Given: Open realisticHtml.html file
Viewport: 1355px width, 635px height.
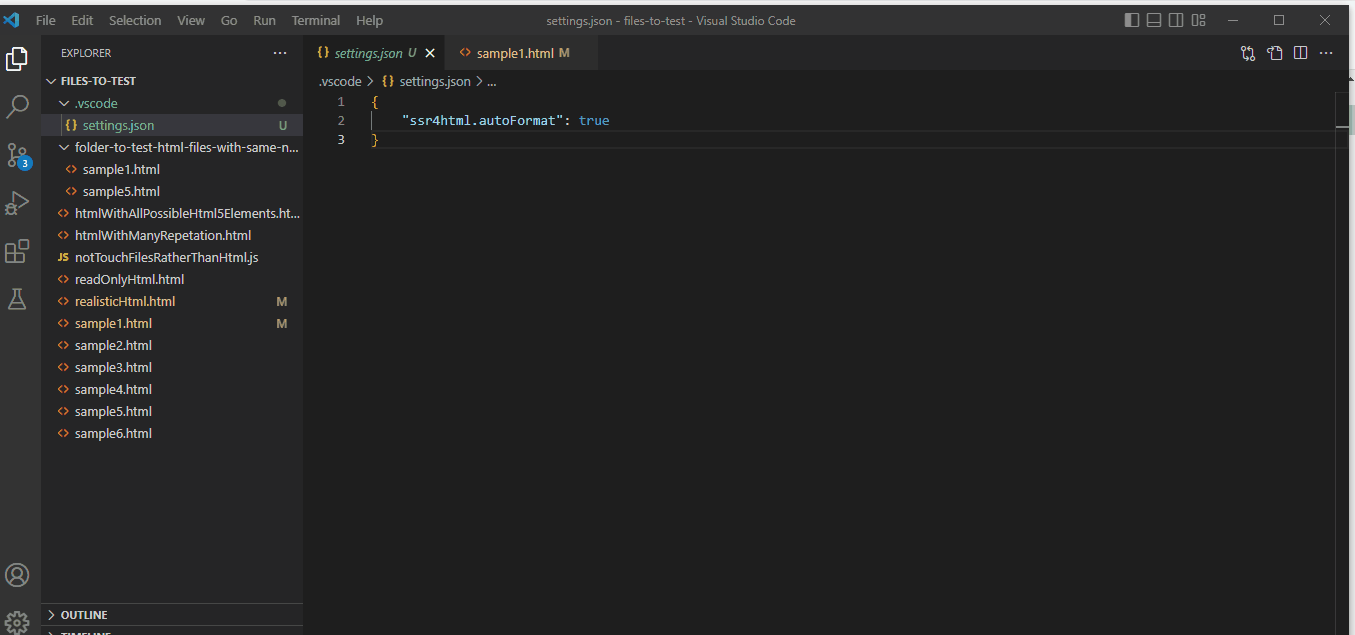Looking at the screenshot, I should [172, 301].
